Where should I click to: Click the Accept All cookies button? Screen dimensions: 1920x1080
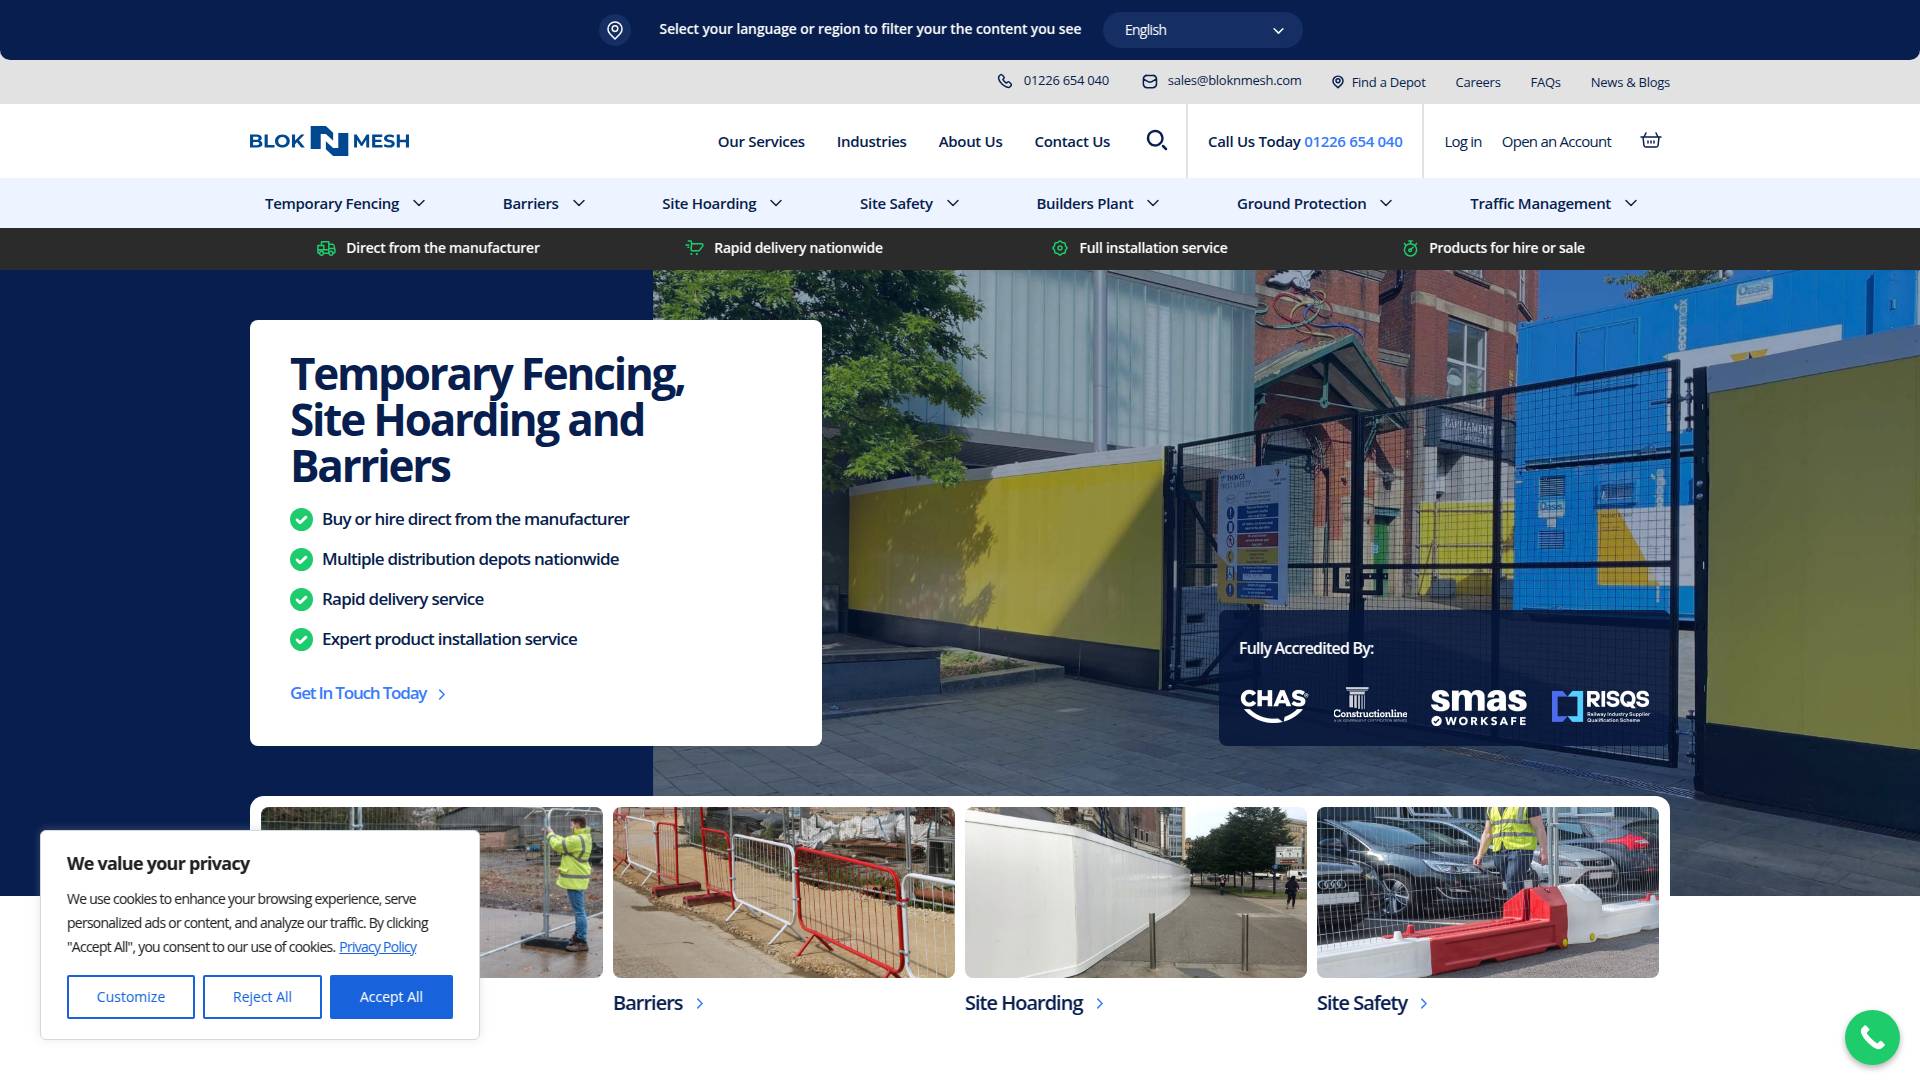coord(391,996)
